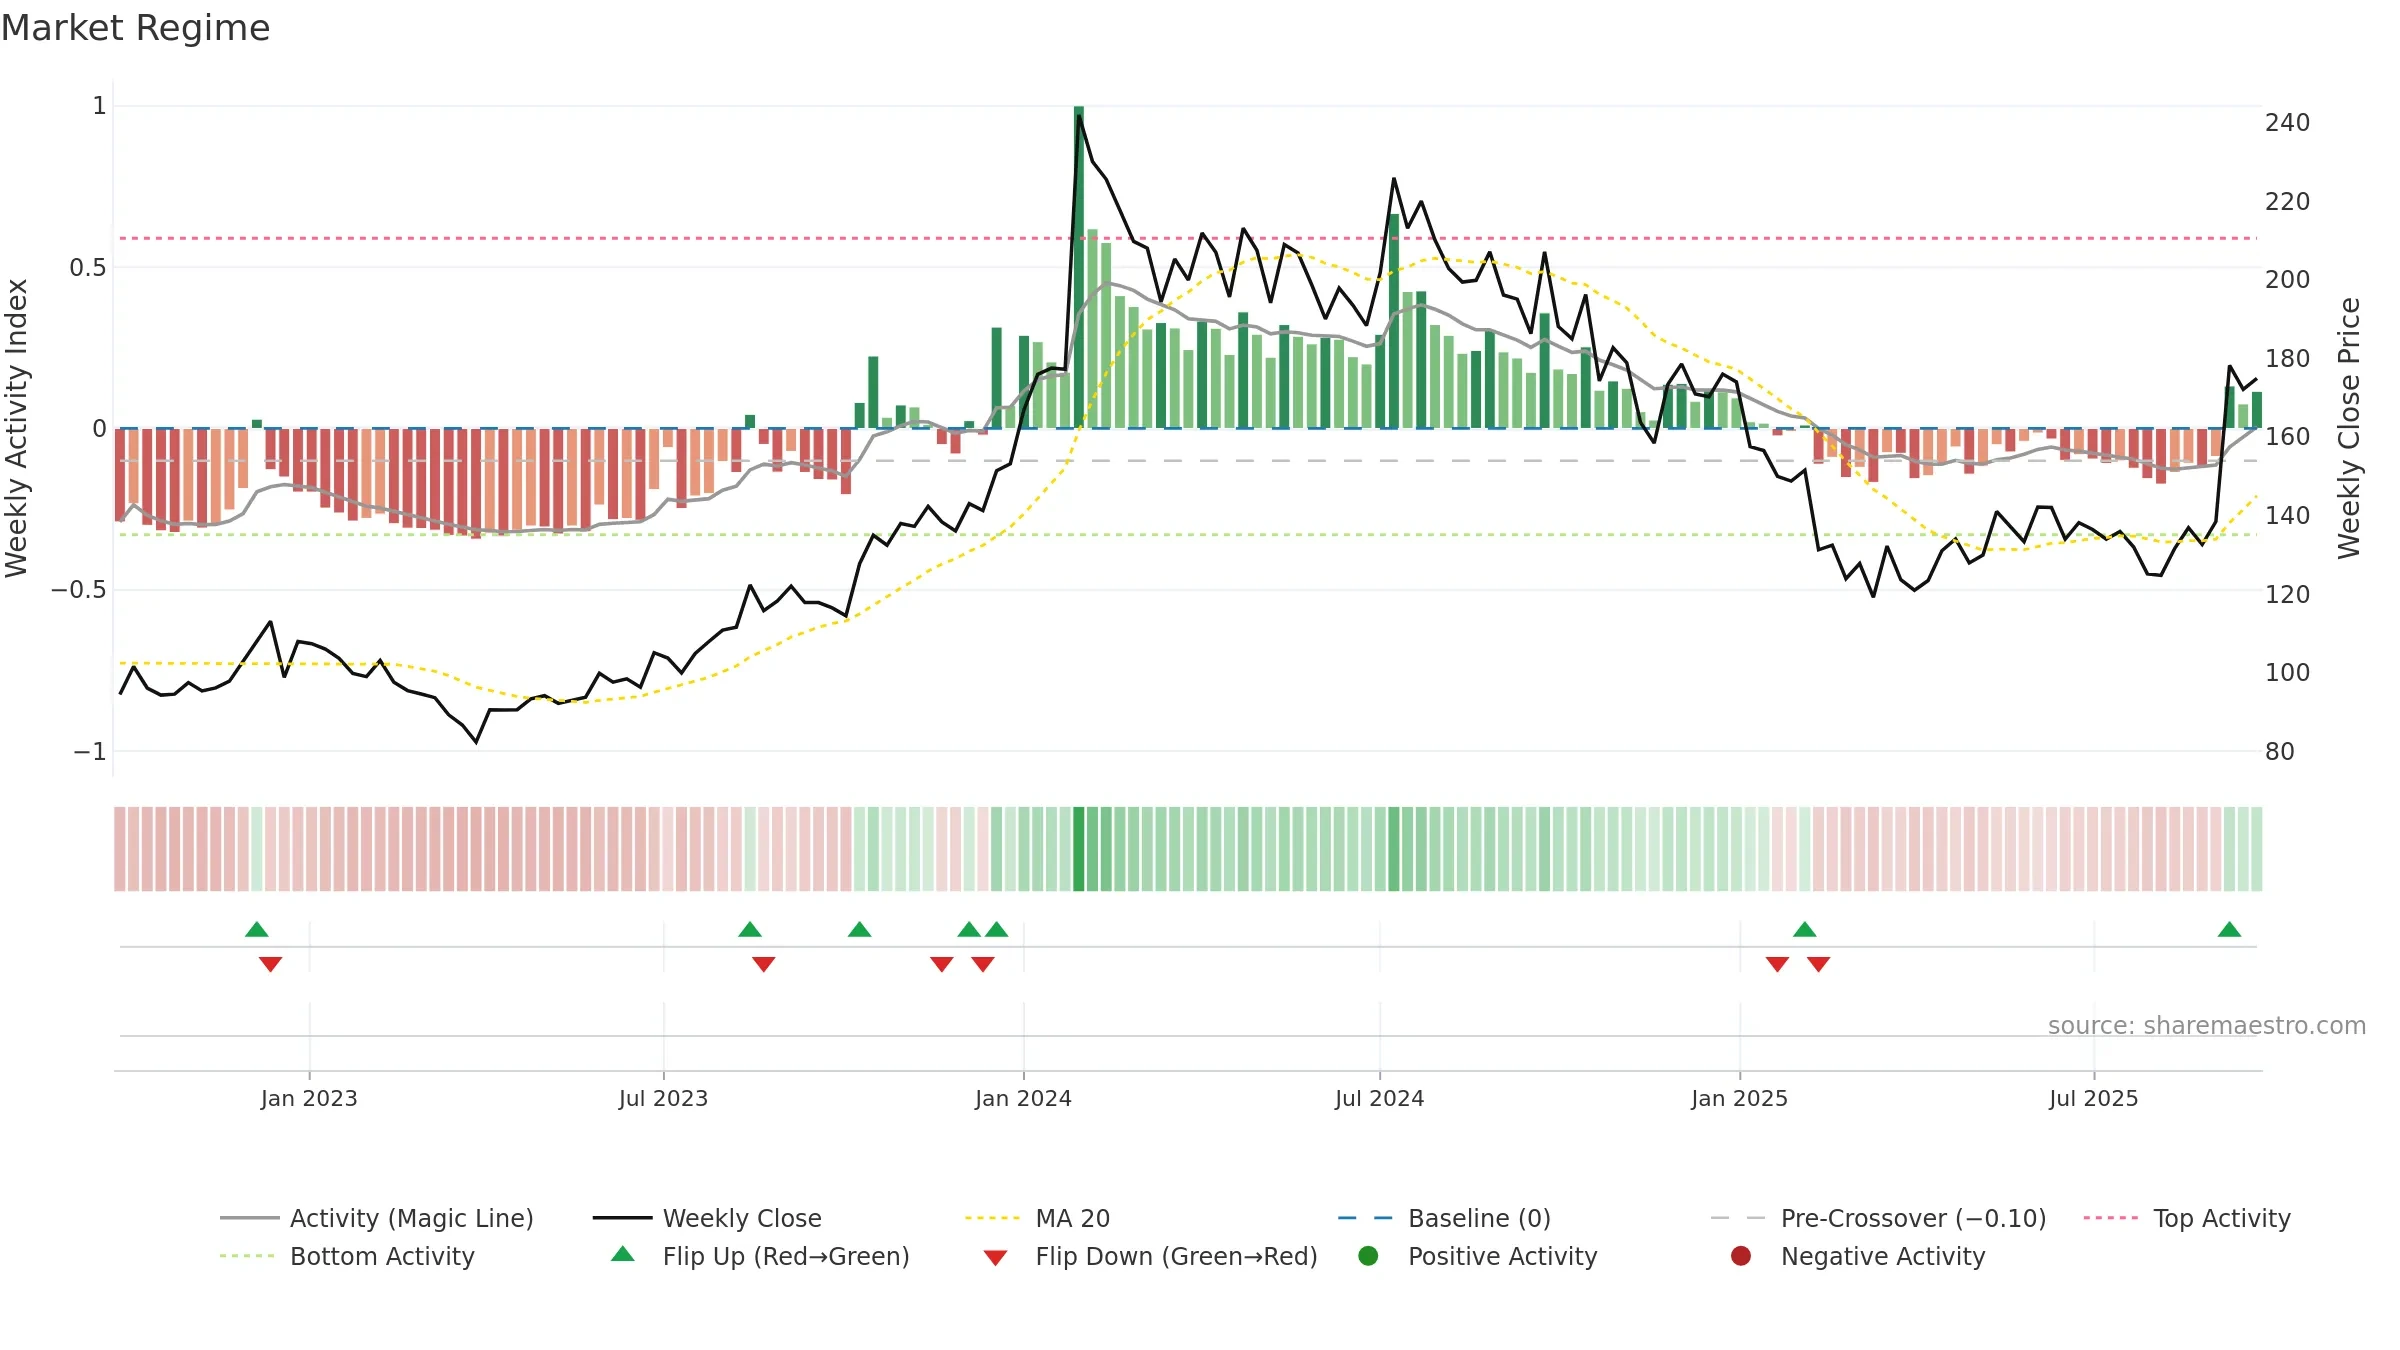This screenshot has width=2400, height=1350.
Task: Click the Jul 2023 x-axis label
Action: pos(663,1098)
